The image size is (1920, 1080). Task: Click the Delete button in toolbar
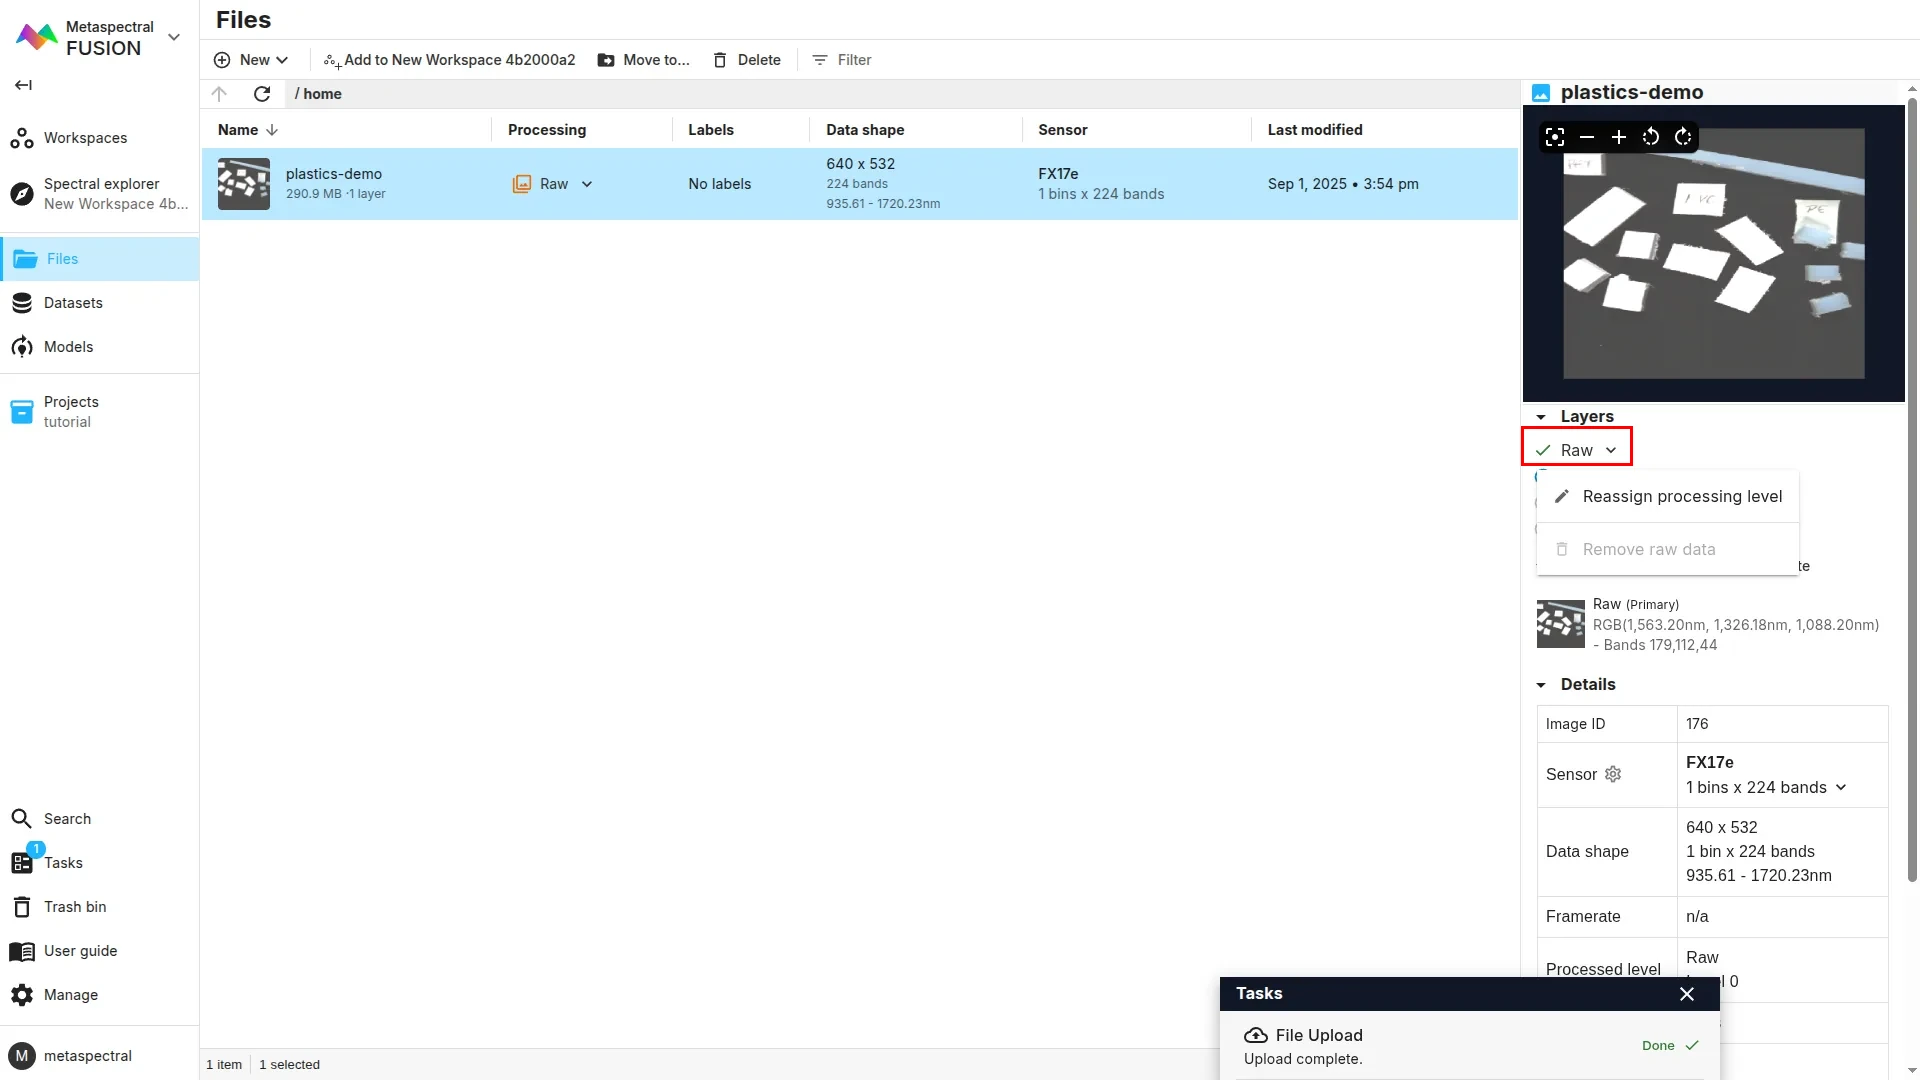747,60
